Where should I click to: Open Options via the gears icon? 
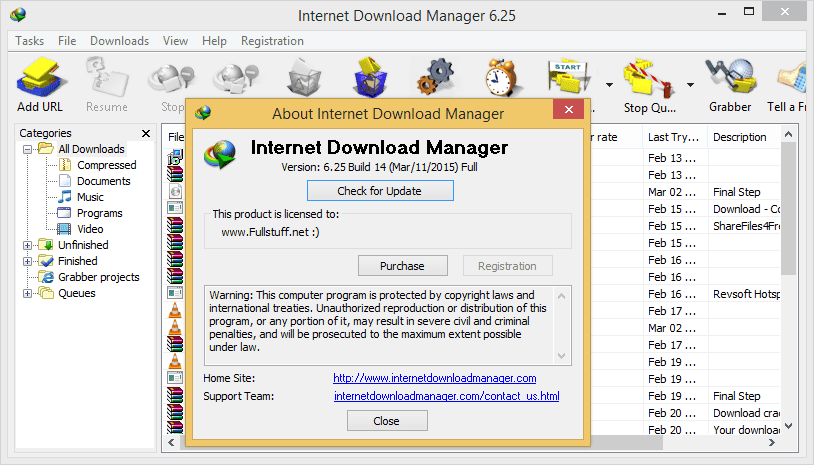(436, 77)
